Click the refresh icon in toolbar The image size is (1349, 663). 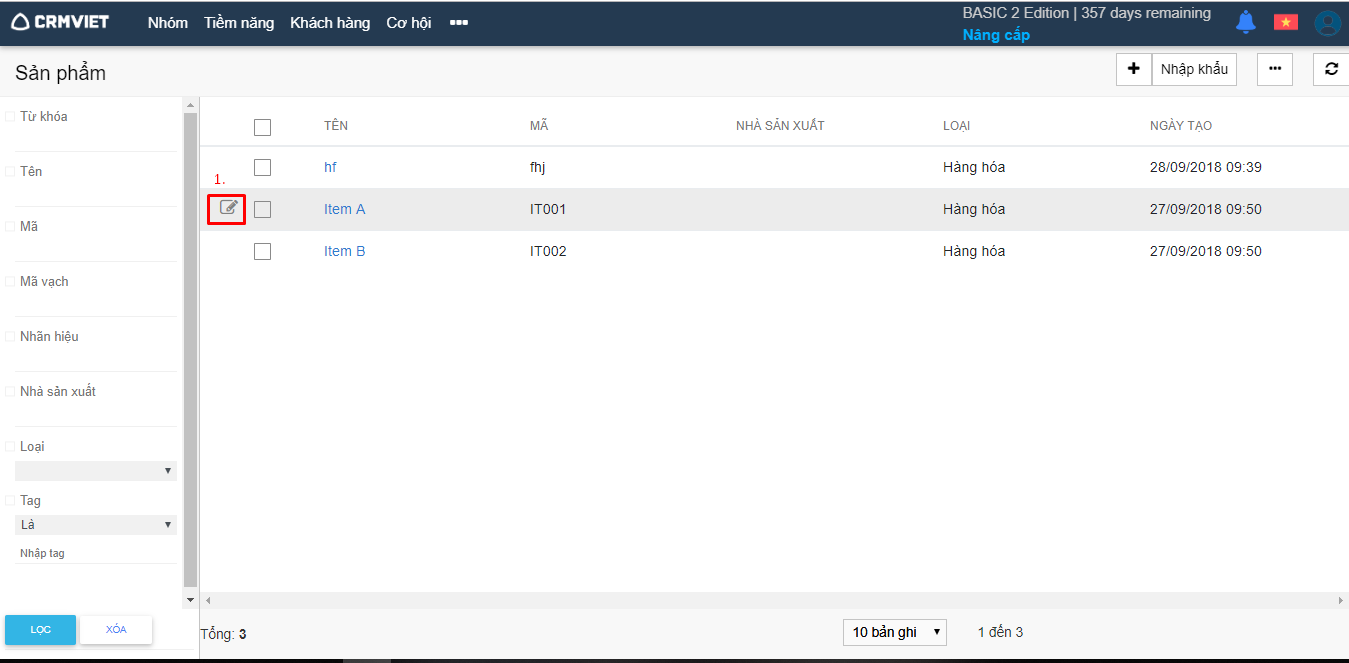click(1330, 69)
